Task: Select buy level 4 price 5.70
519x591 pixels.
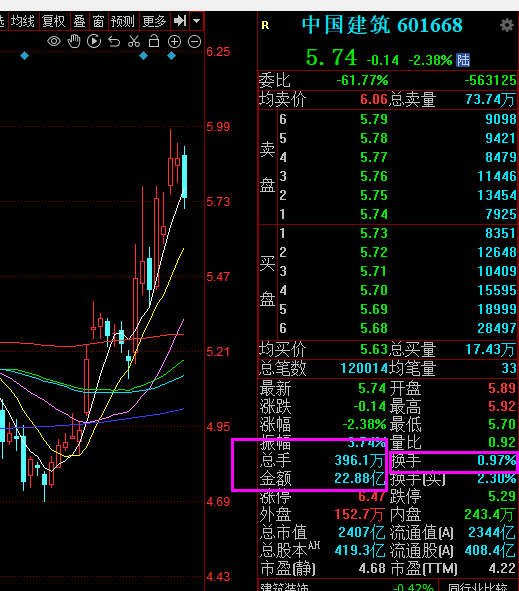Action: point(374,290)
